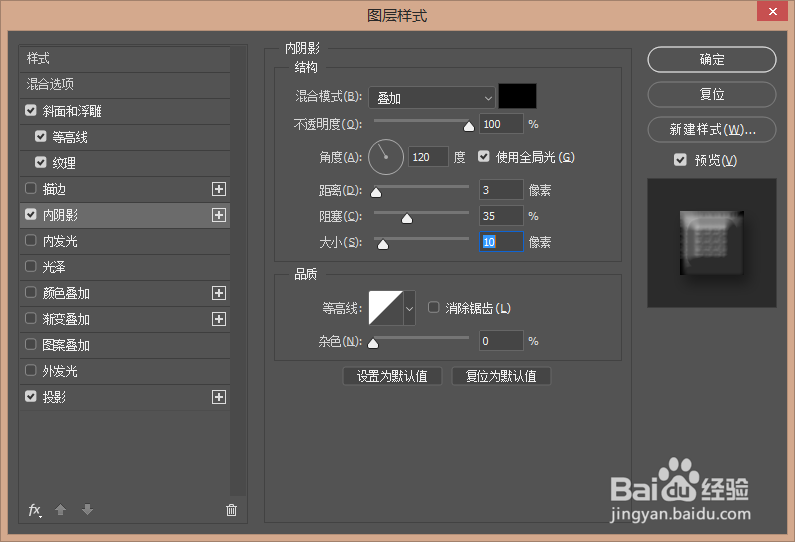Screen dimensions: 795x542
Task: Add another 内阴影 effect with plus icon
Action: tap(219, 215)
